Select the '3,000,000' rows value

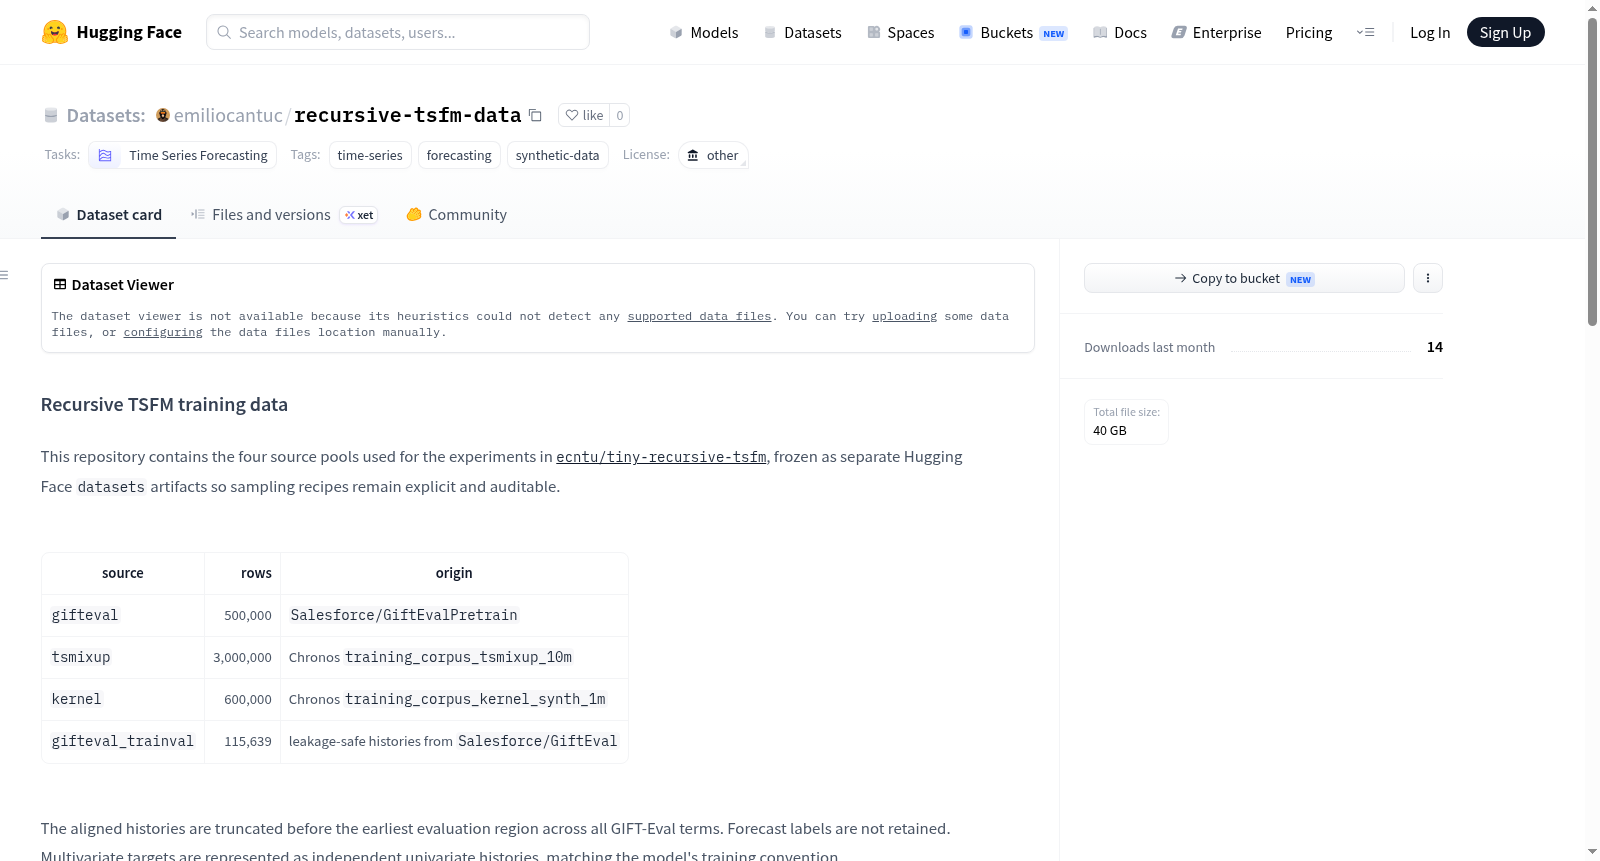242,657
